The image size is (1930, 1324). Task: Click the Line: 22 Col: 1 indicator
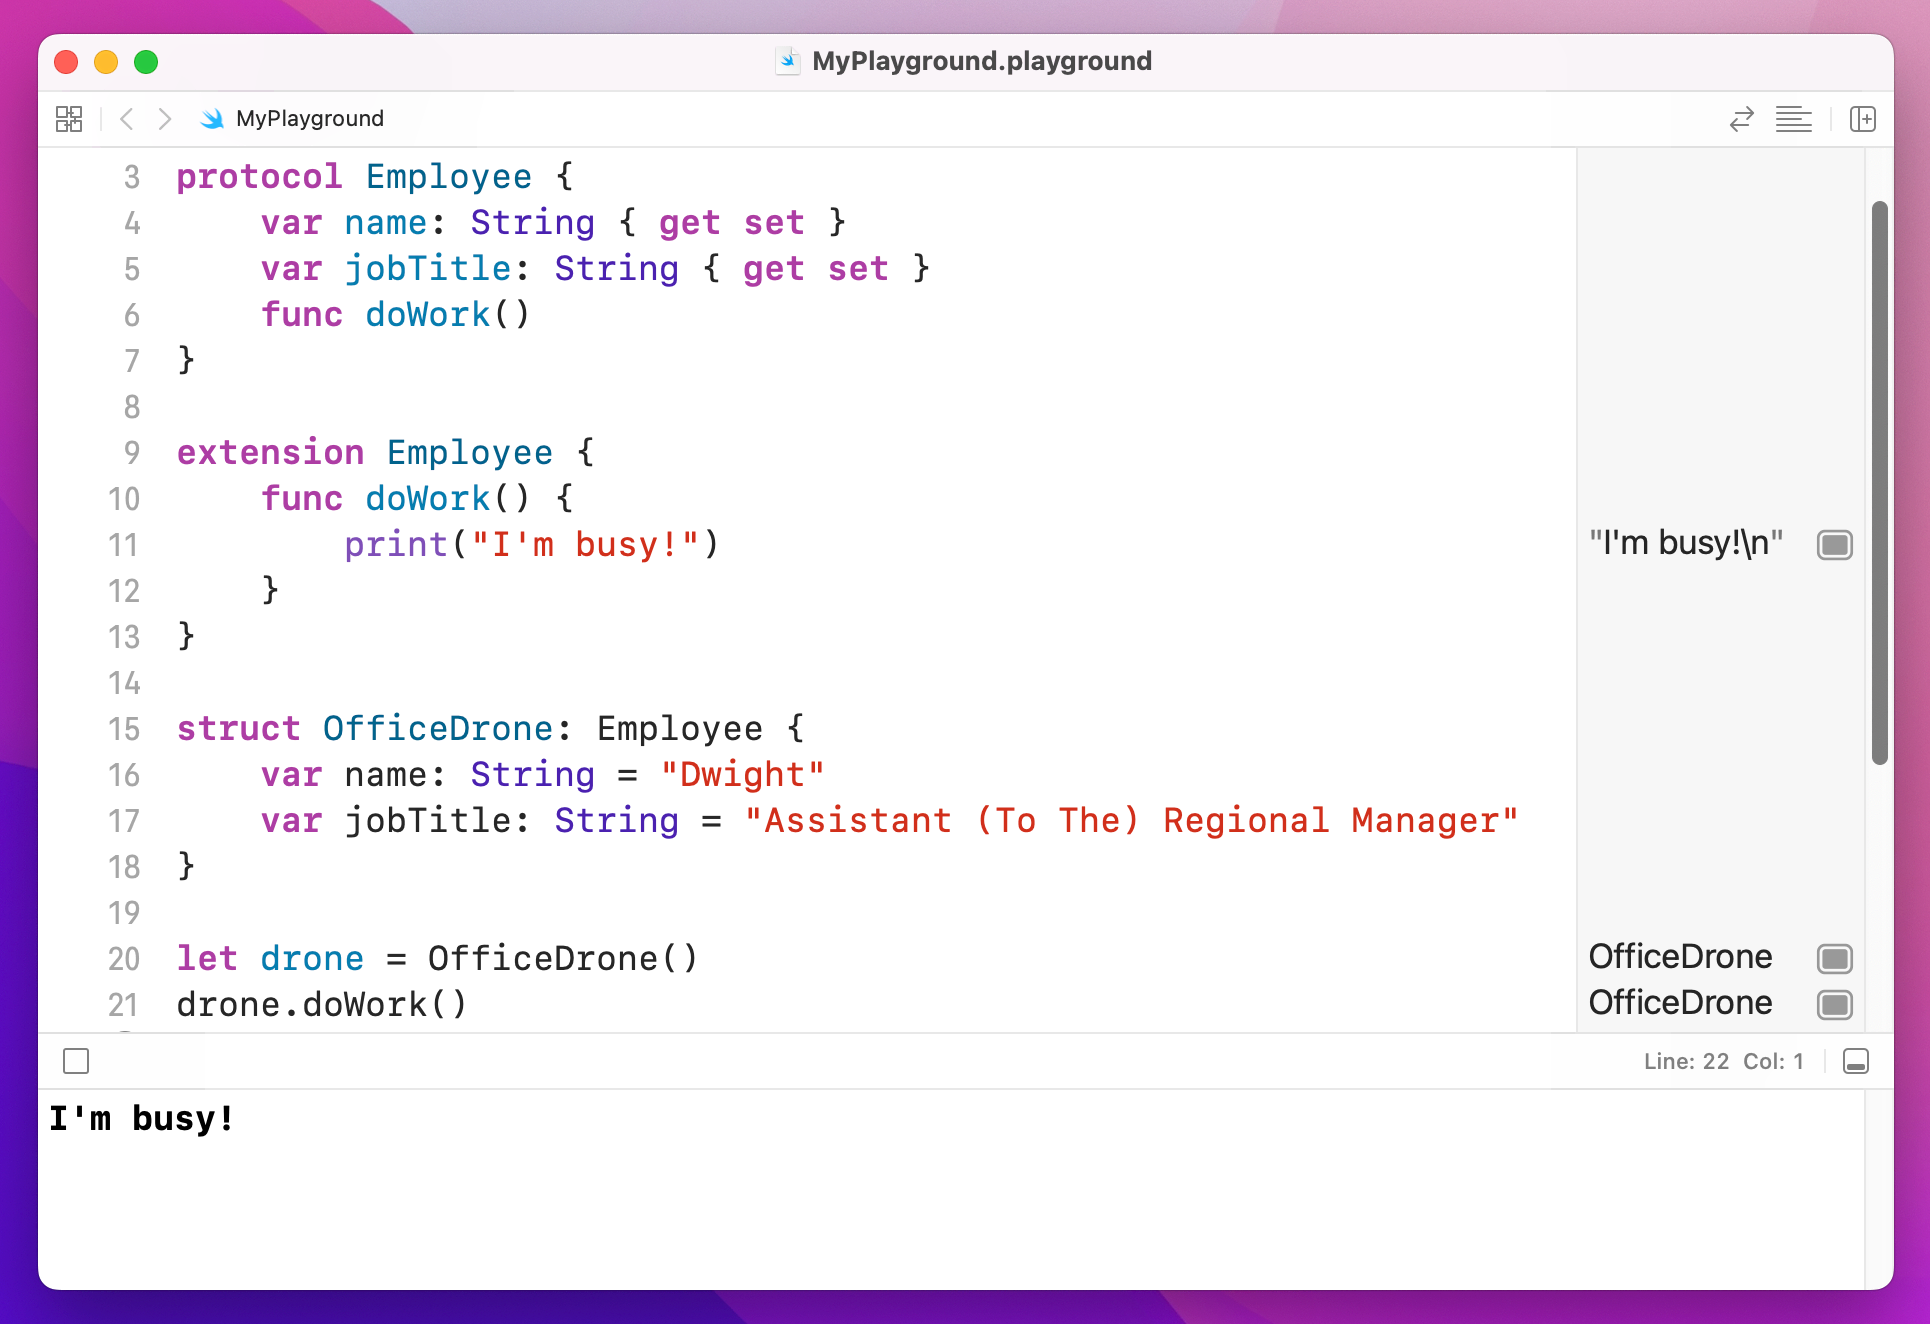point(1722,1061)
